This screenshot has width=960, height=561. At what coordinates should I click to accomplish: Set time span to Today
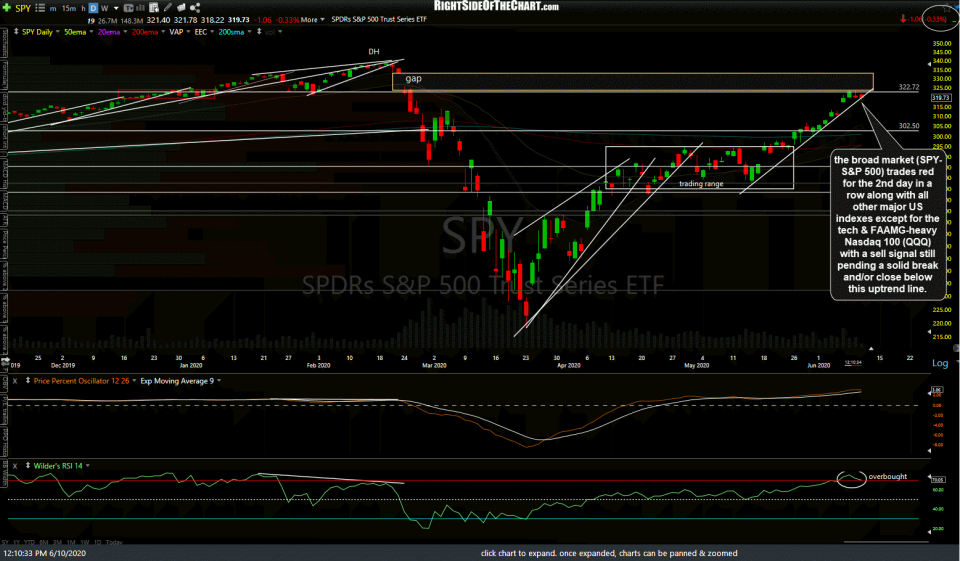pos(114,543)
